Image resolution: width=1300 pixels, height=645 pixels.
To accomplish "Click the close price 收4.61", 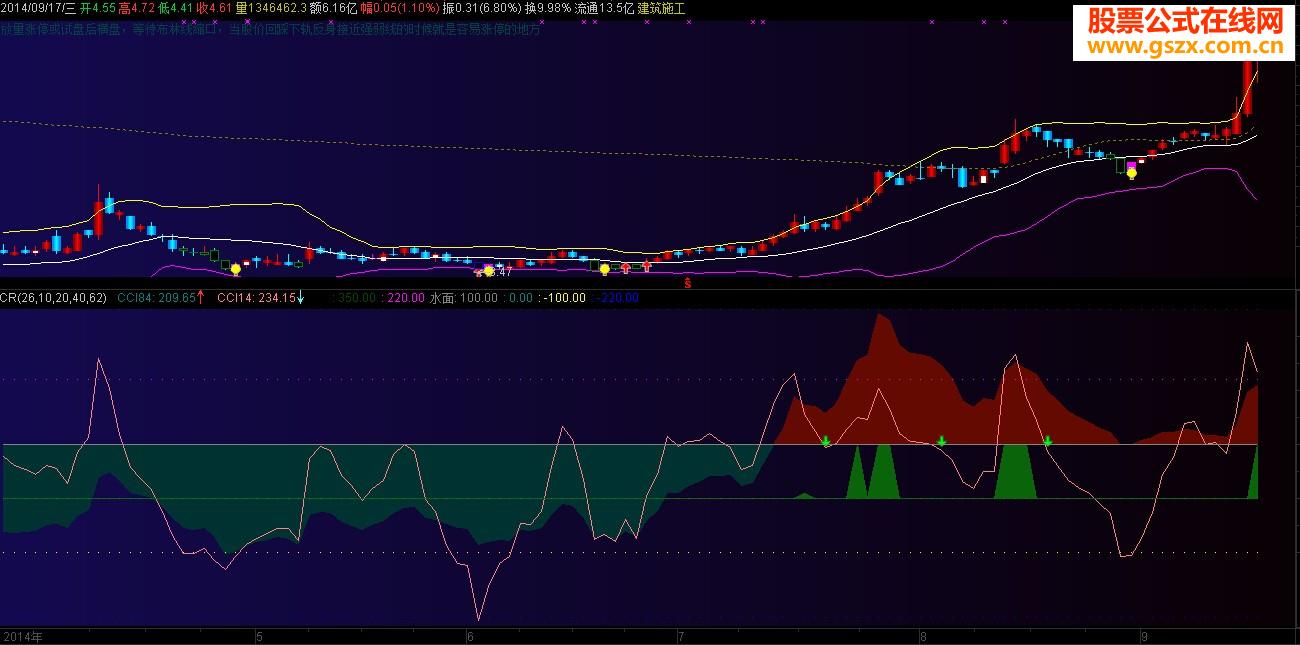I will coord(214,8).
